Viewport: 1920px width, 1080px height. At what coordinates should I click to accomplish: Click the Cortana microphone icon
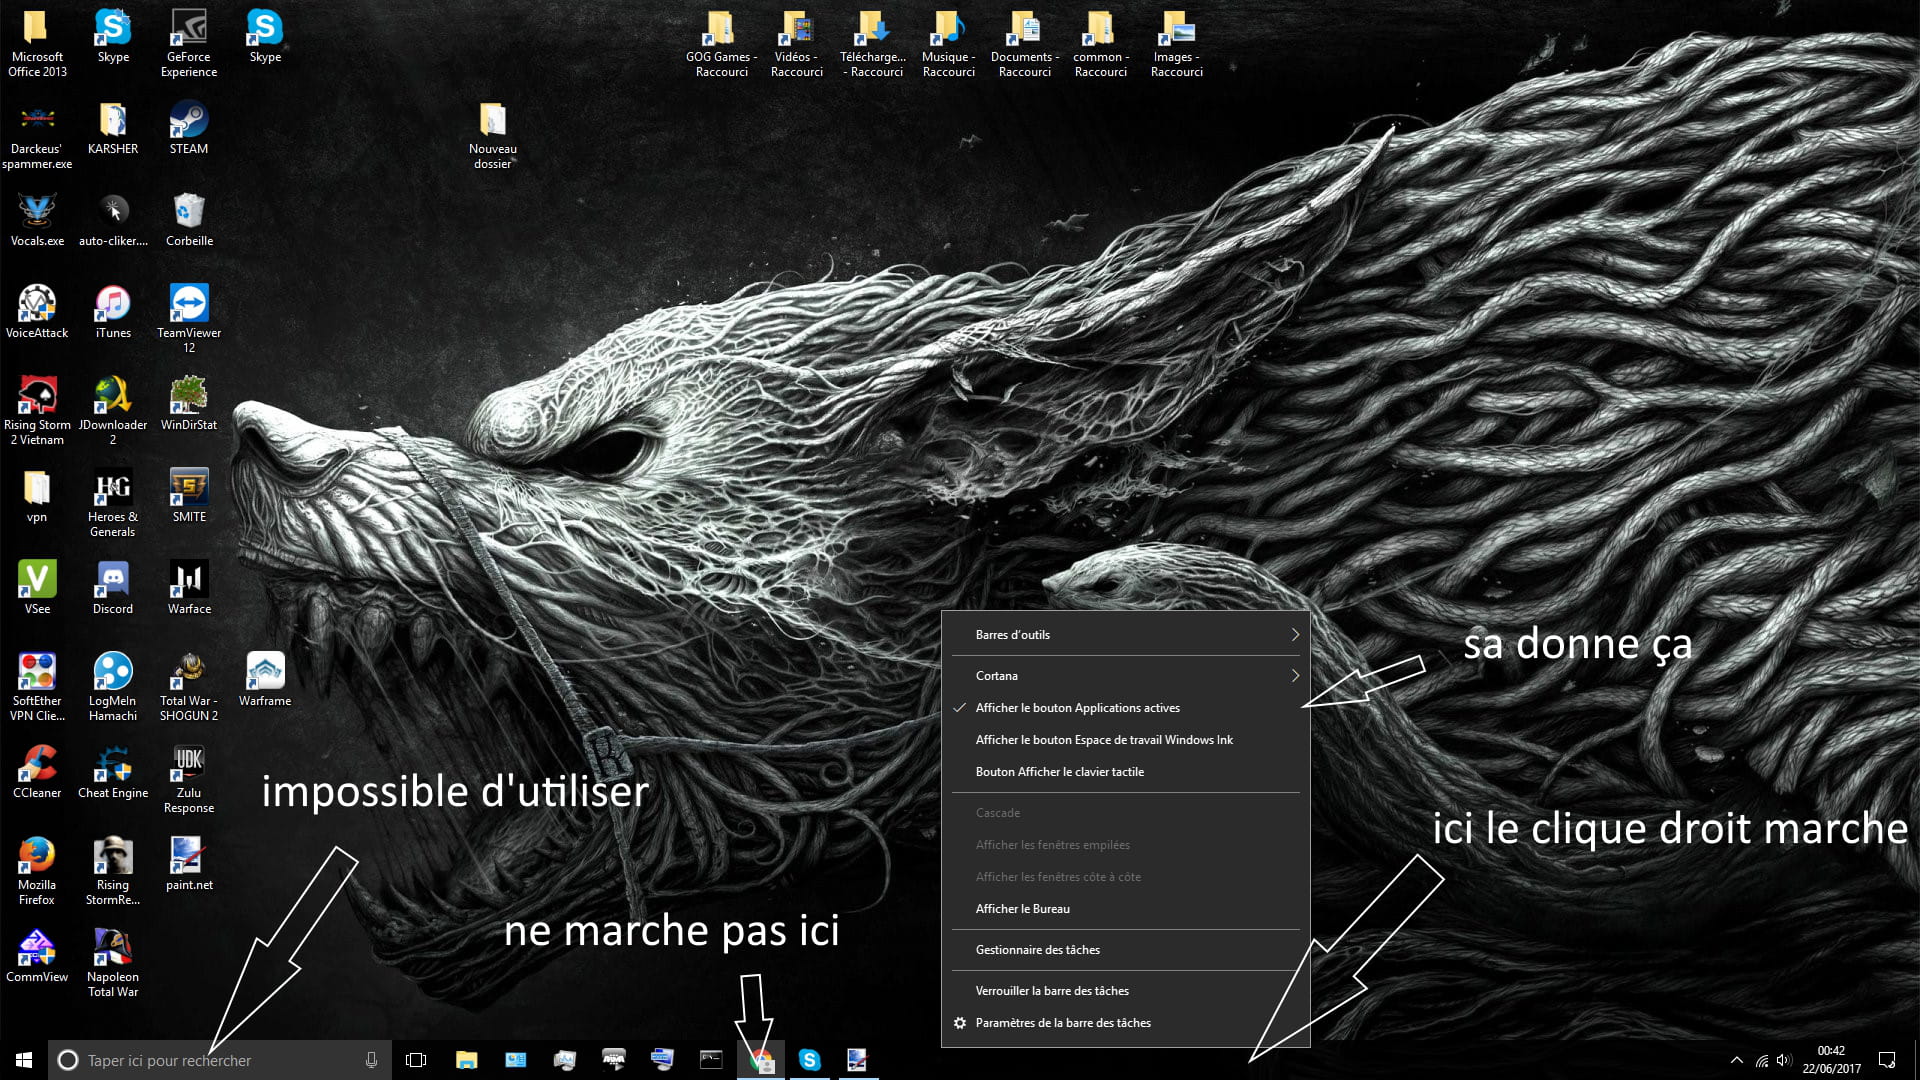[x=371, y=1060]
